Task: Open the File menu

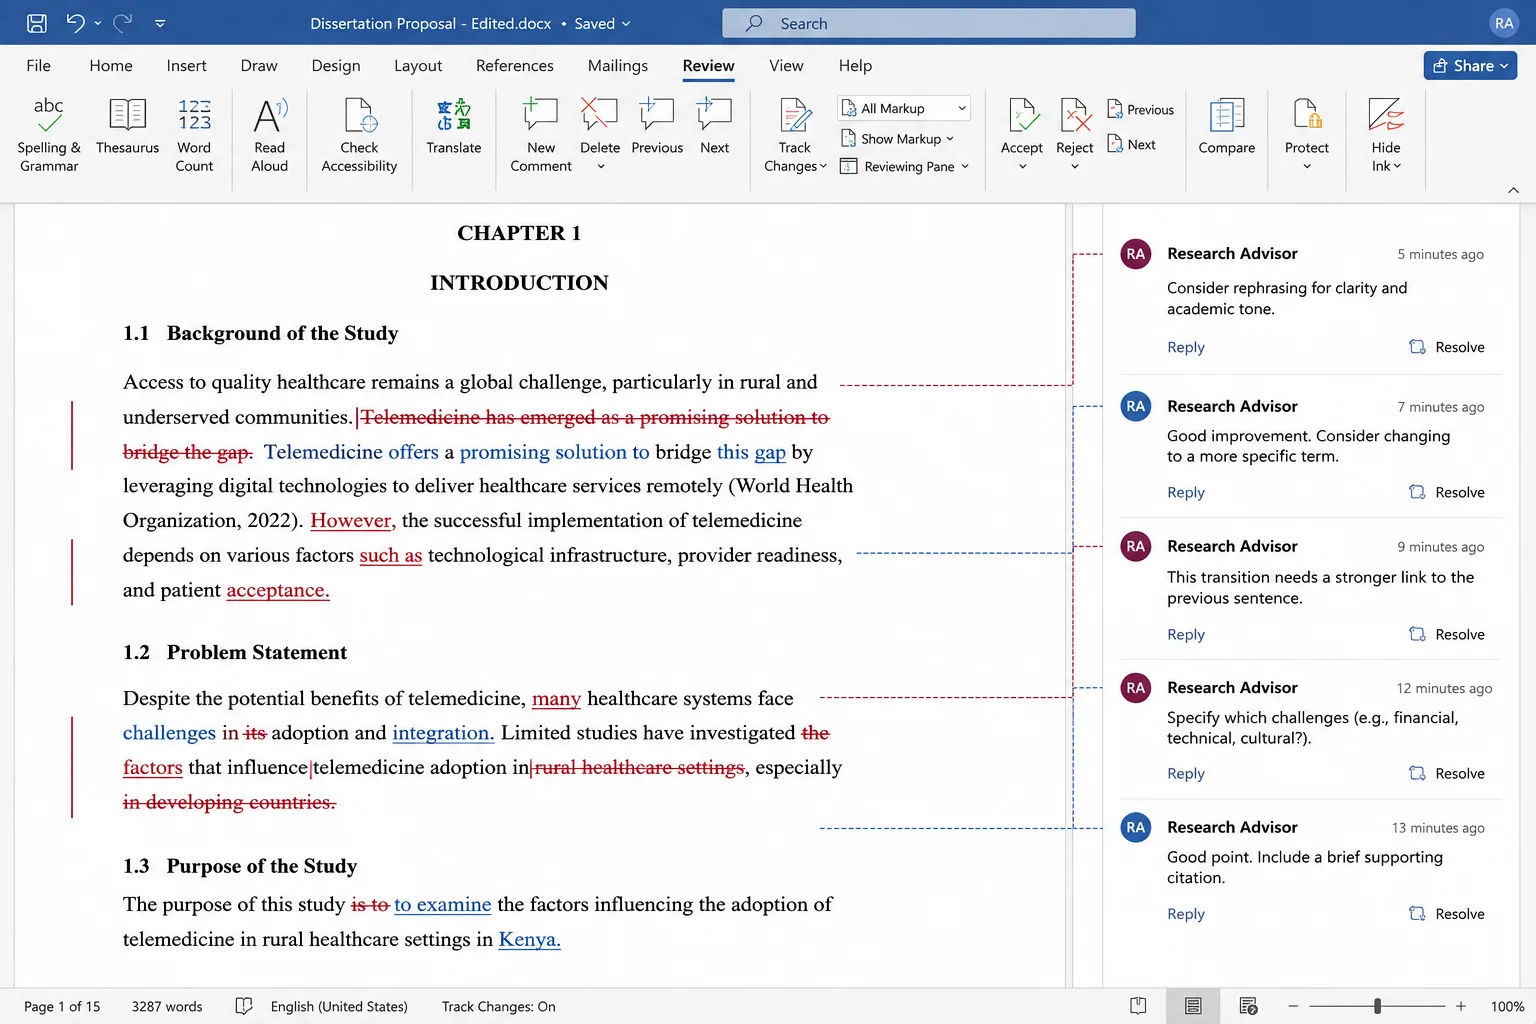Action: 38,65
